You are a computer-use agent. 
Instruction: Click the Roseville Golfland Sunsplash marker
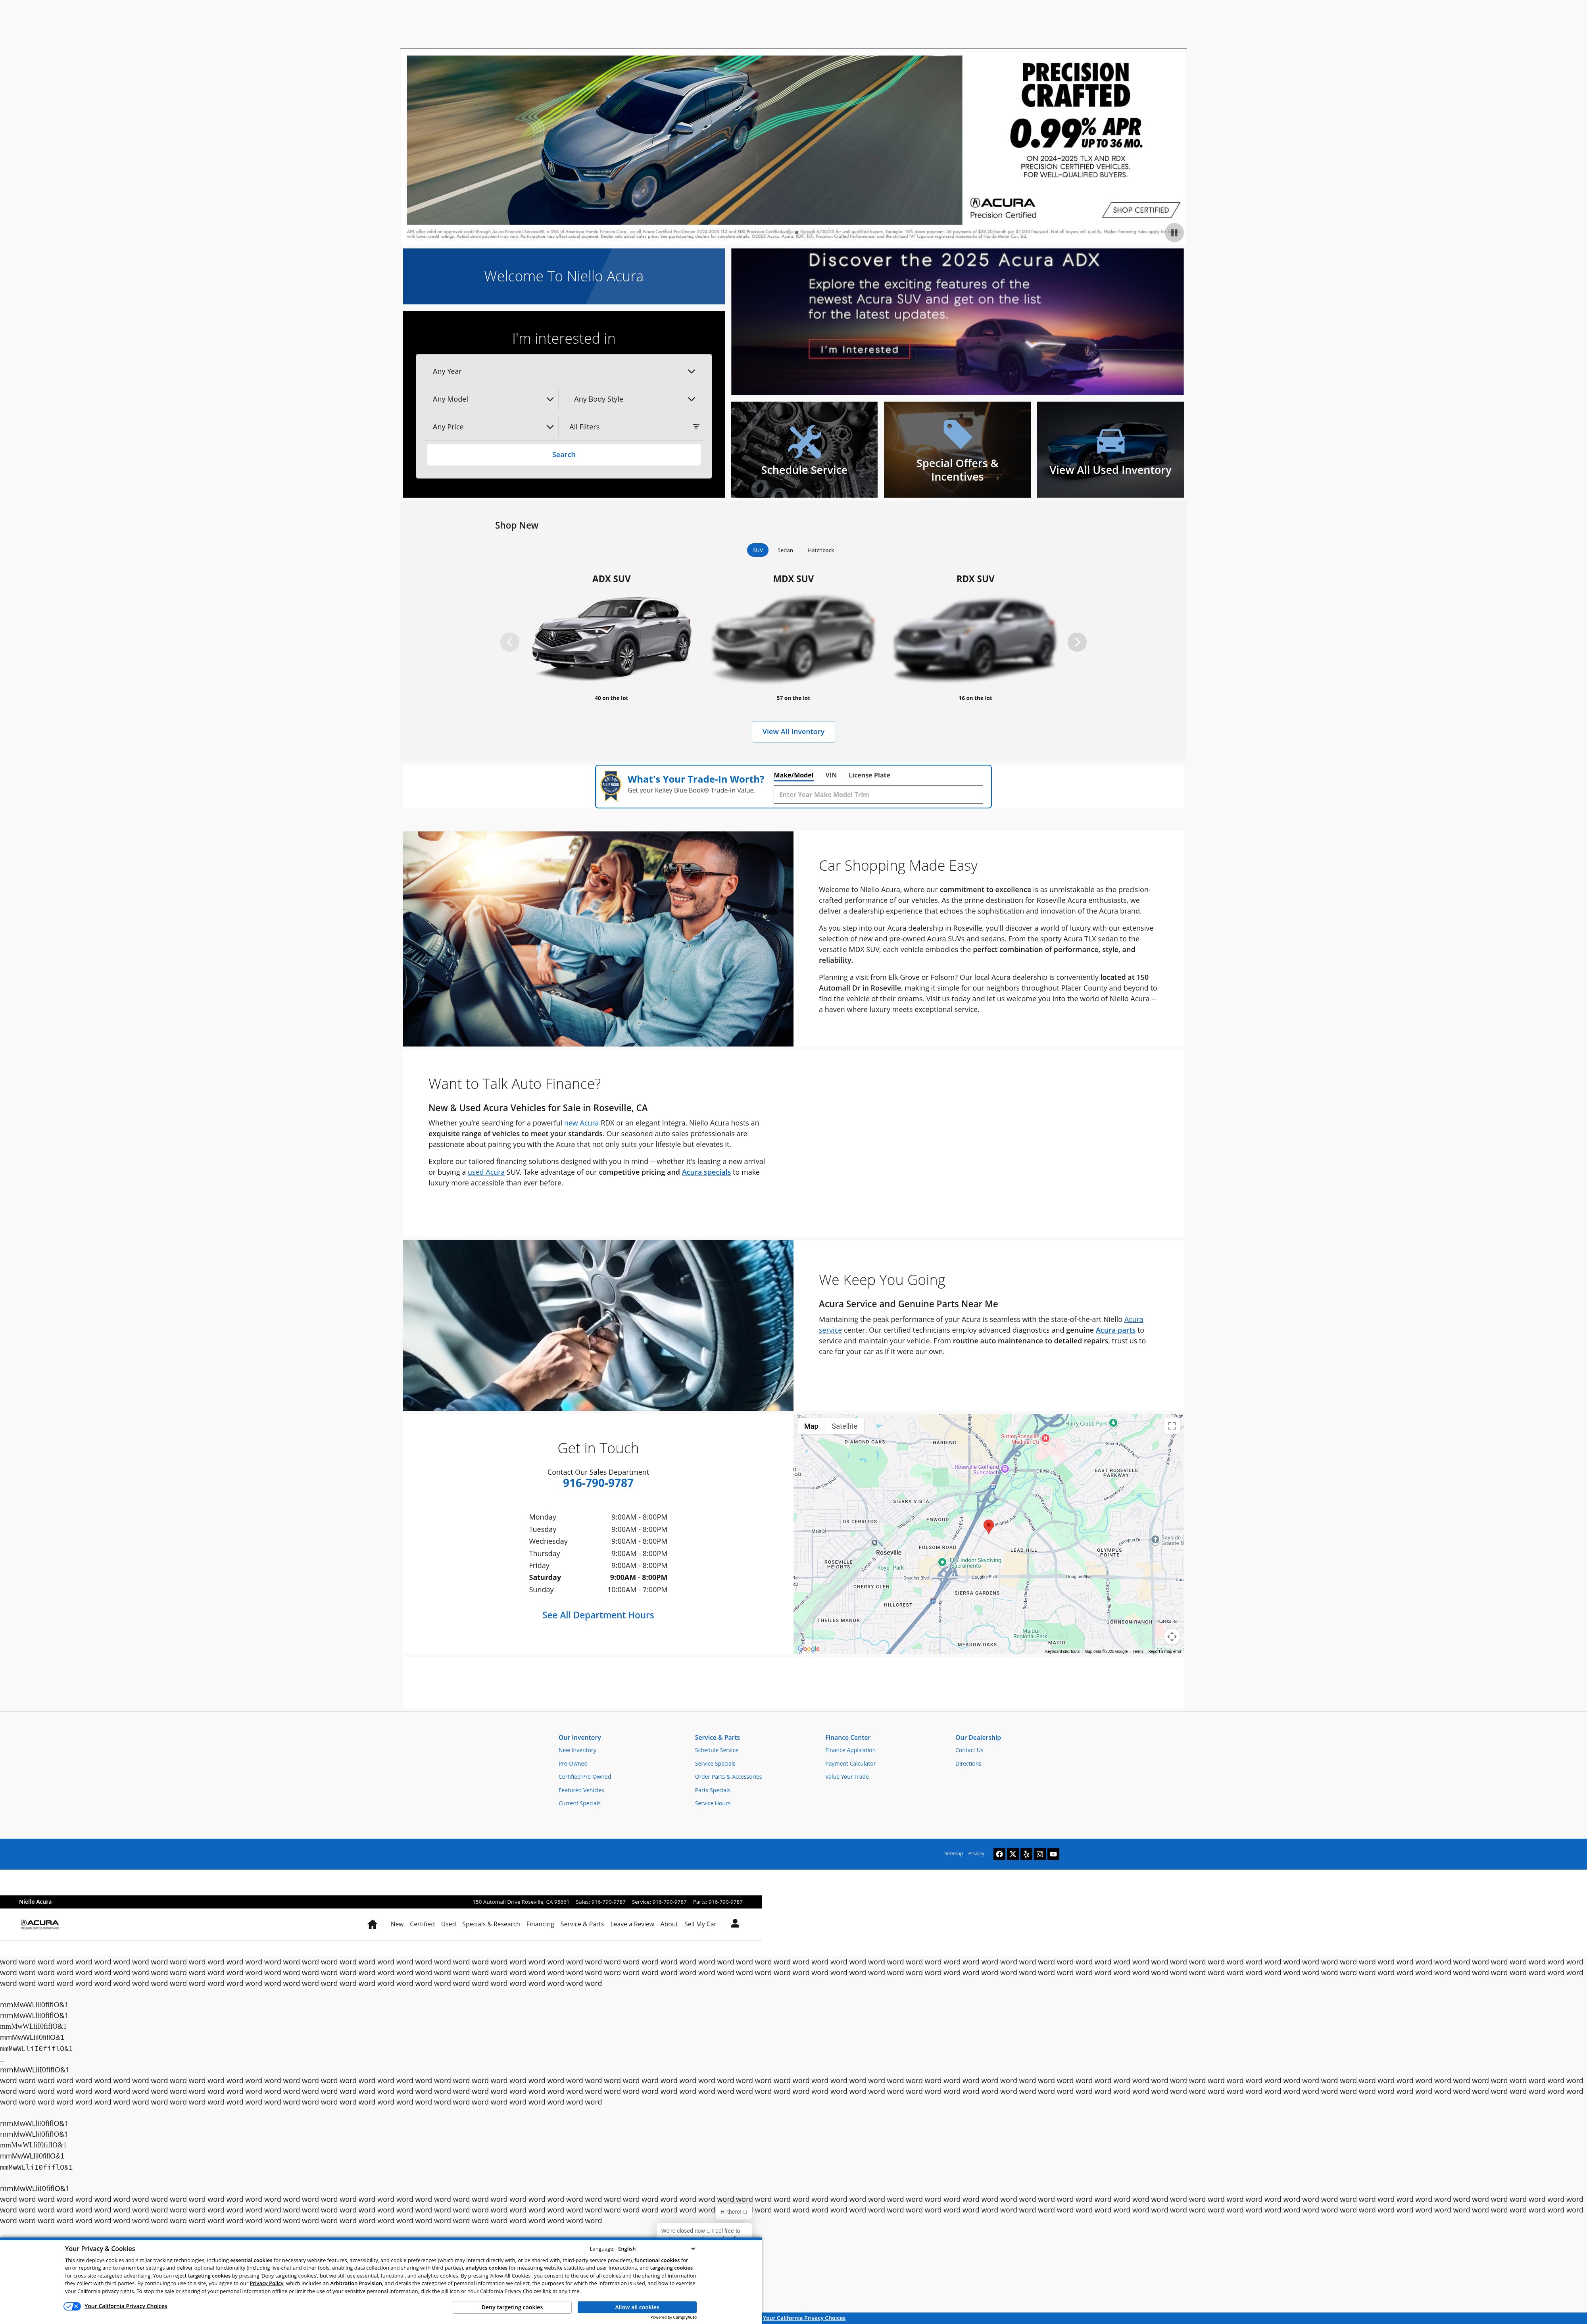pyautogui.click(x=1005, y=1469)
